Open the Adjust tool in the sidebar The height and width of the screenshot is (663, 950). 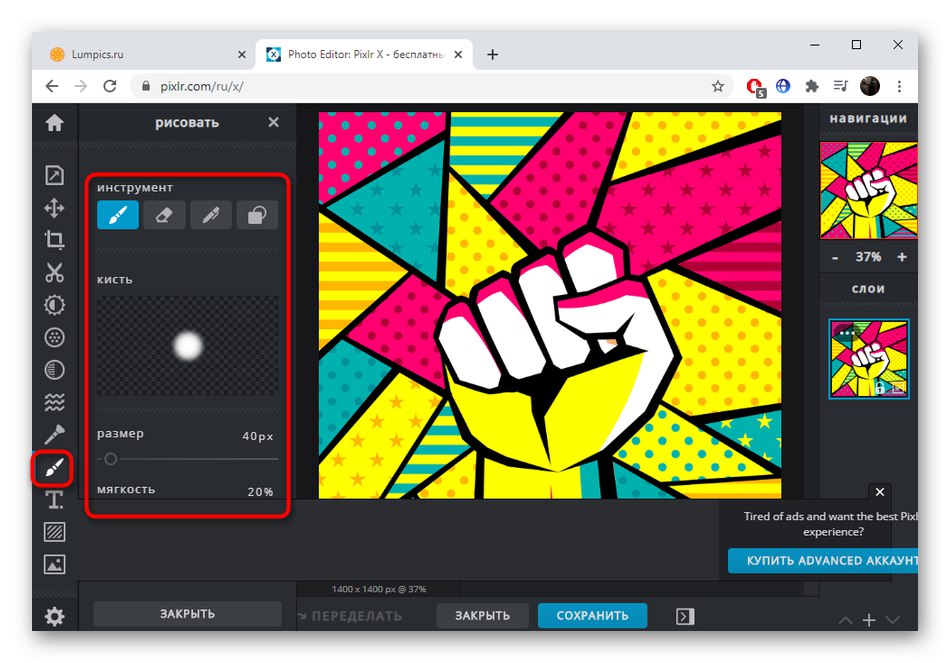54,305
